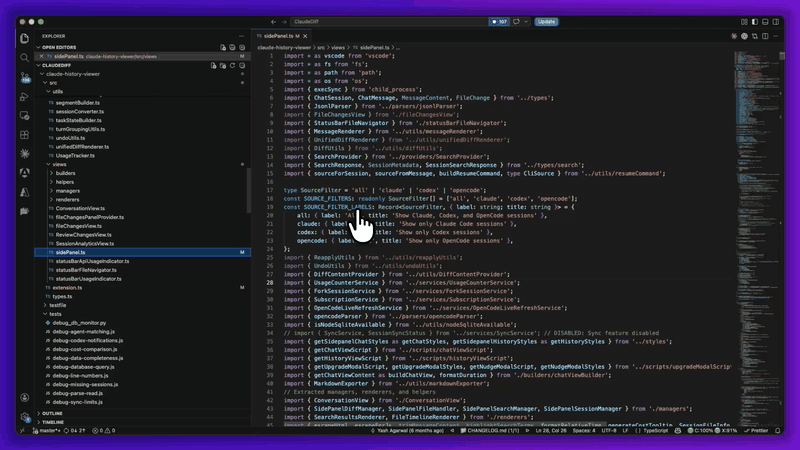Click Close All Editors icon in Open Editors
The width and height of the screenshot is (800, 450).
242,47
